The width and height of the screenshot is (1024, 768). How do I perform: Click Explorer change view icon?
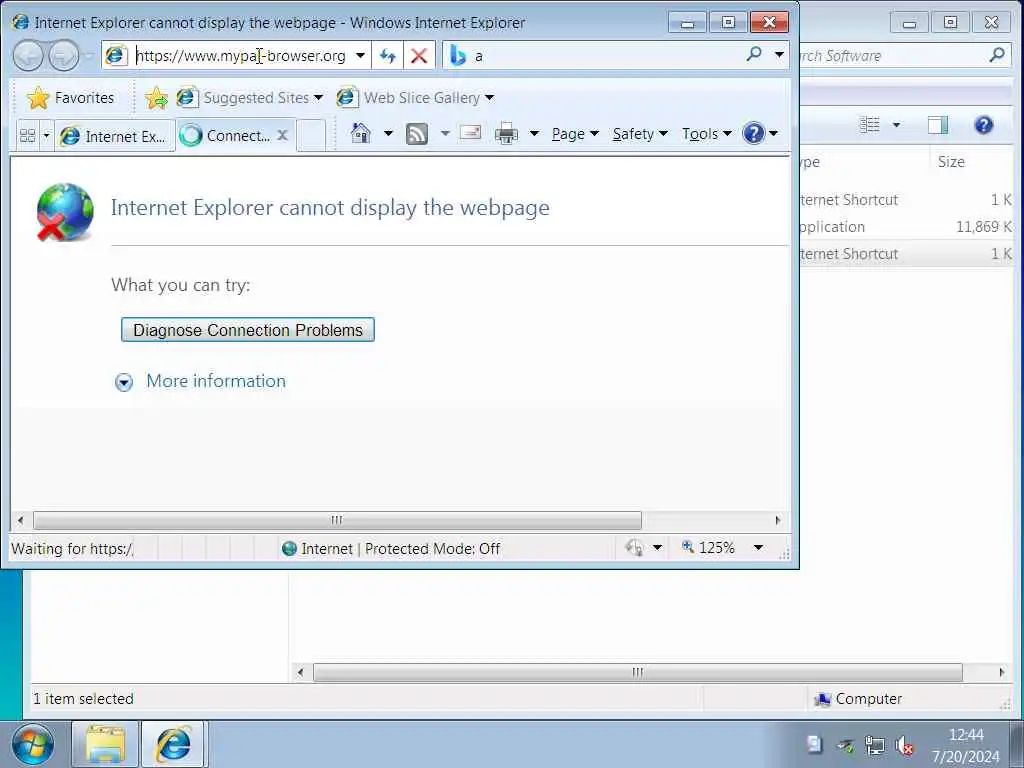[x=869, y=124]
